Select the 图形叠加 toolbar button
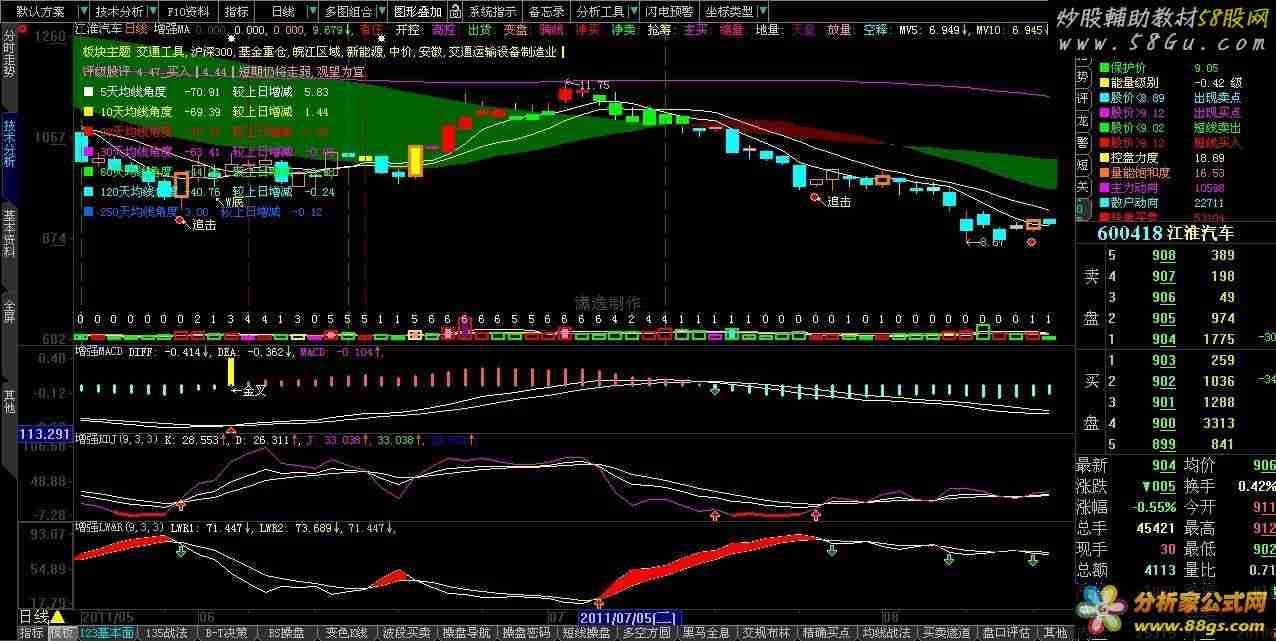This screenshot has width=1276, height=641. click(x=417, y=12)
